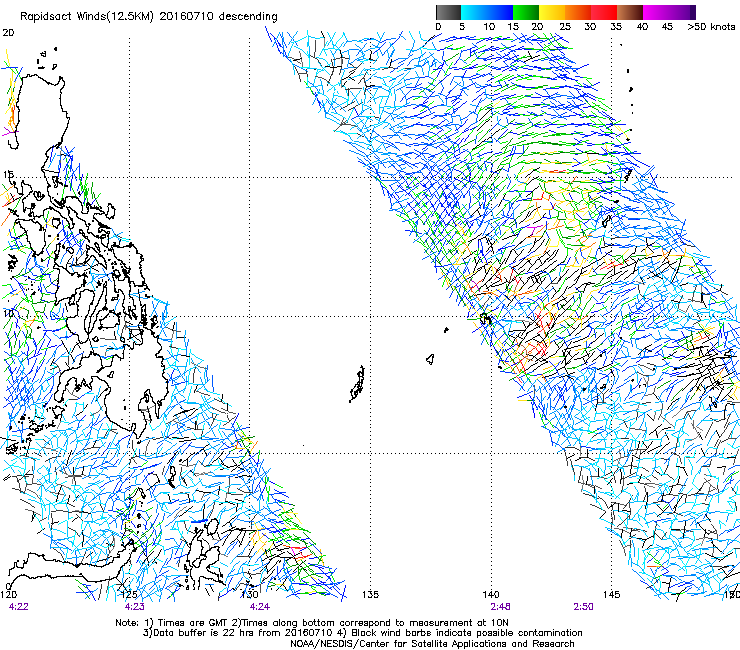The image size is (740, 650).
Task: Click the '2:48' pass time label
Action: (500, 607)
